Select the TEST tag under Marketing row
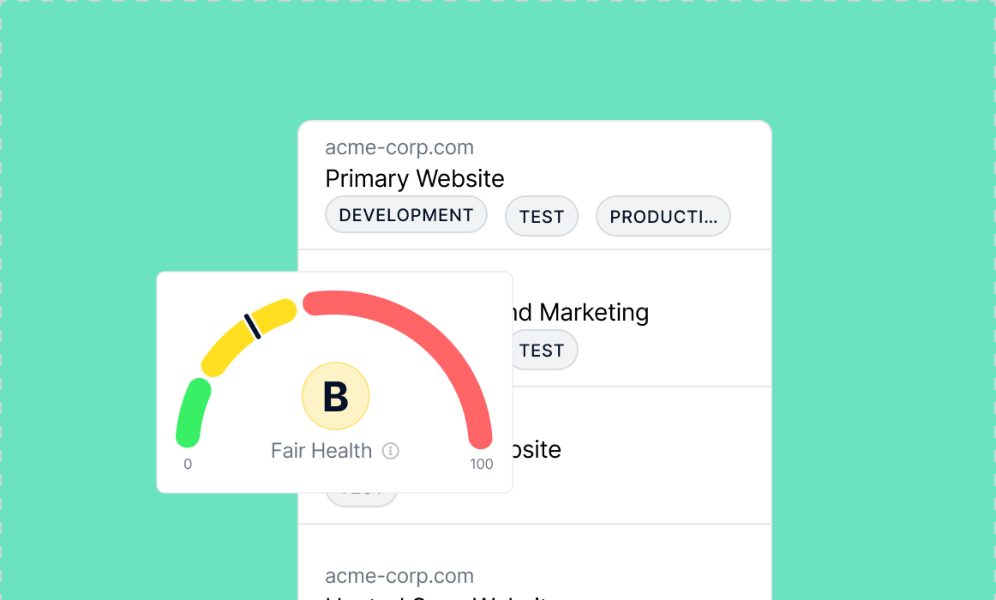Viewport: 996px width, 600px height. coord(544,350)
